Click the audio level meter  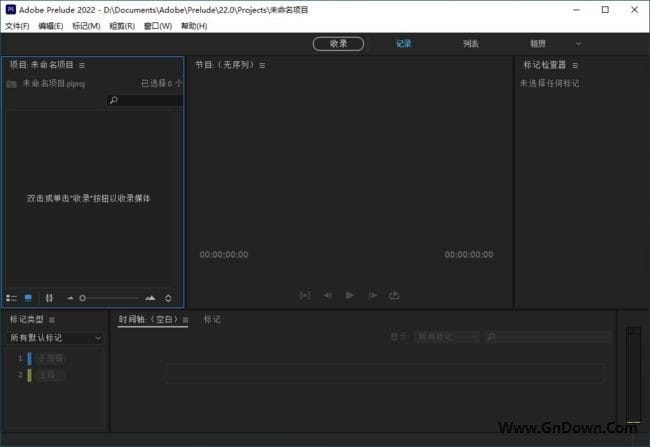(x=633, y=375)
